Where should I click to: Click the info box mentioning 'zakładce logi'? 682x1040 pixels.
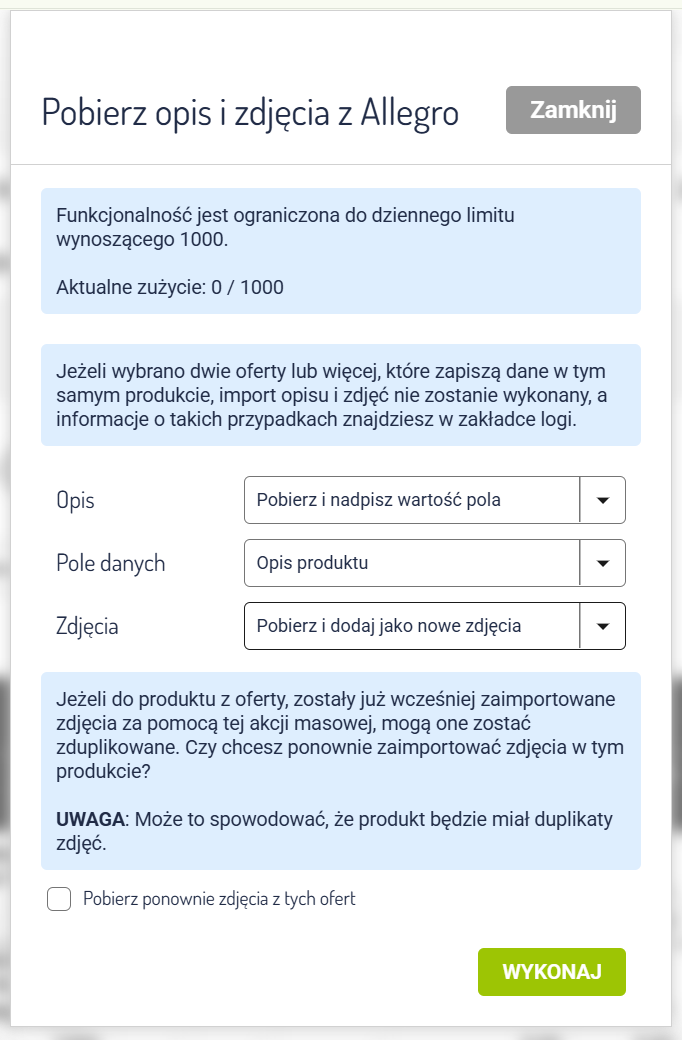click(x=340, y=395)
